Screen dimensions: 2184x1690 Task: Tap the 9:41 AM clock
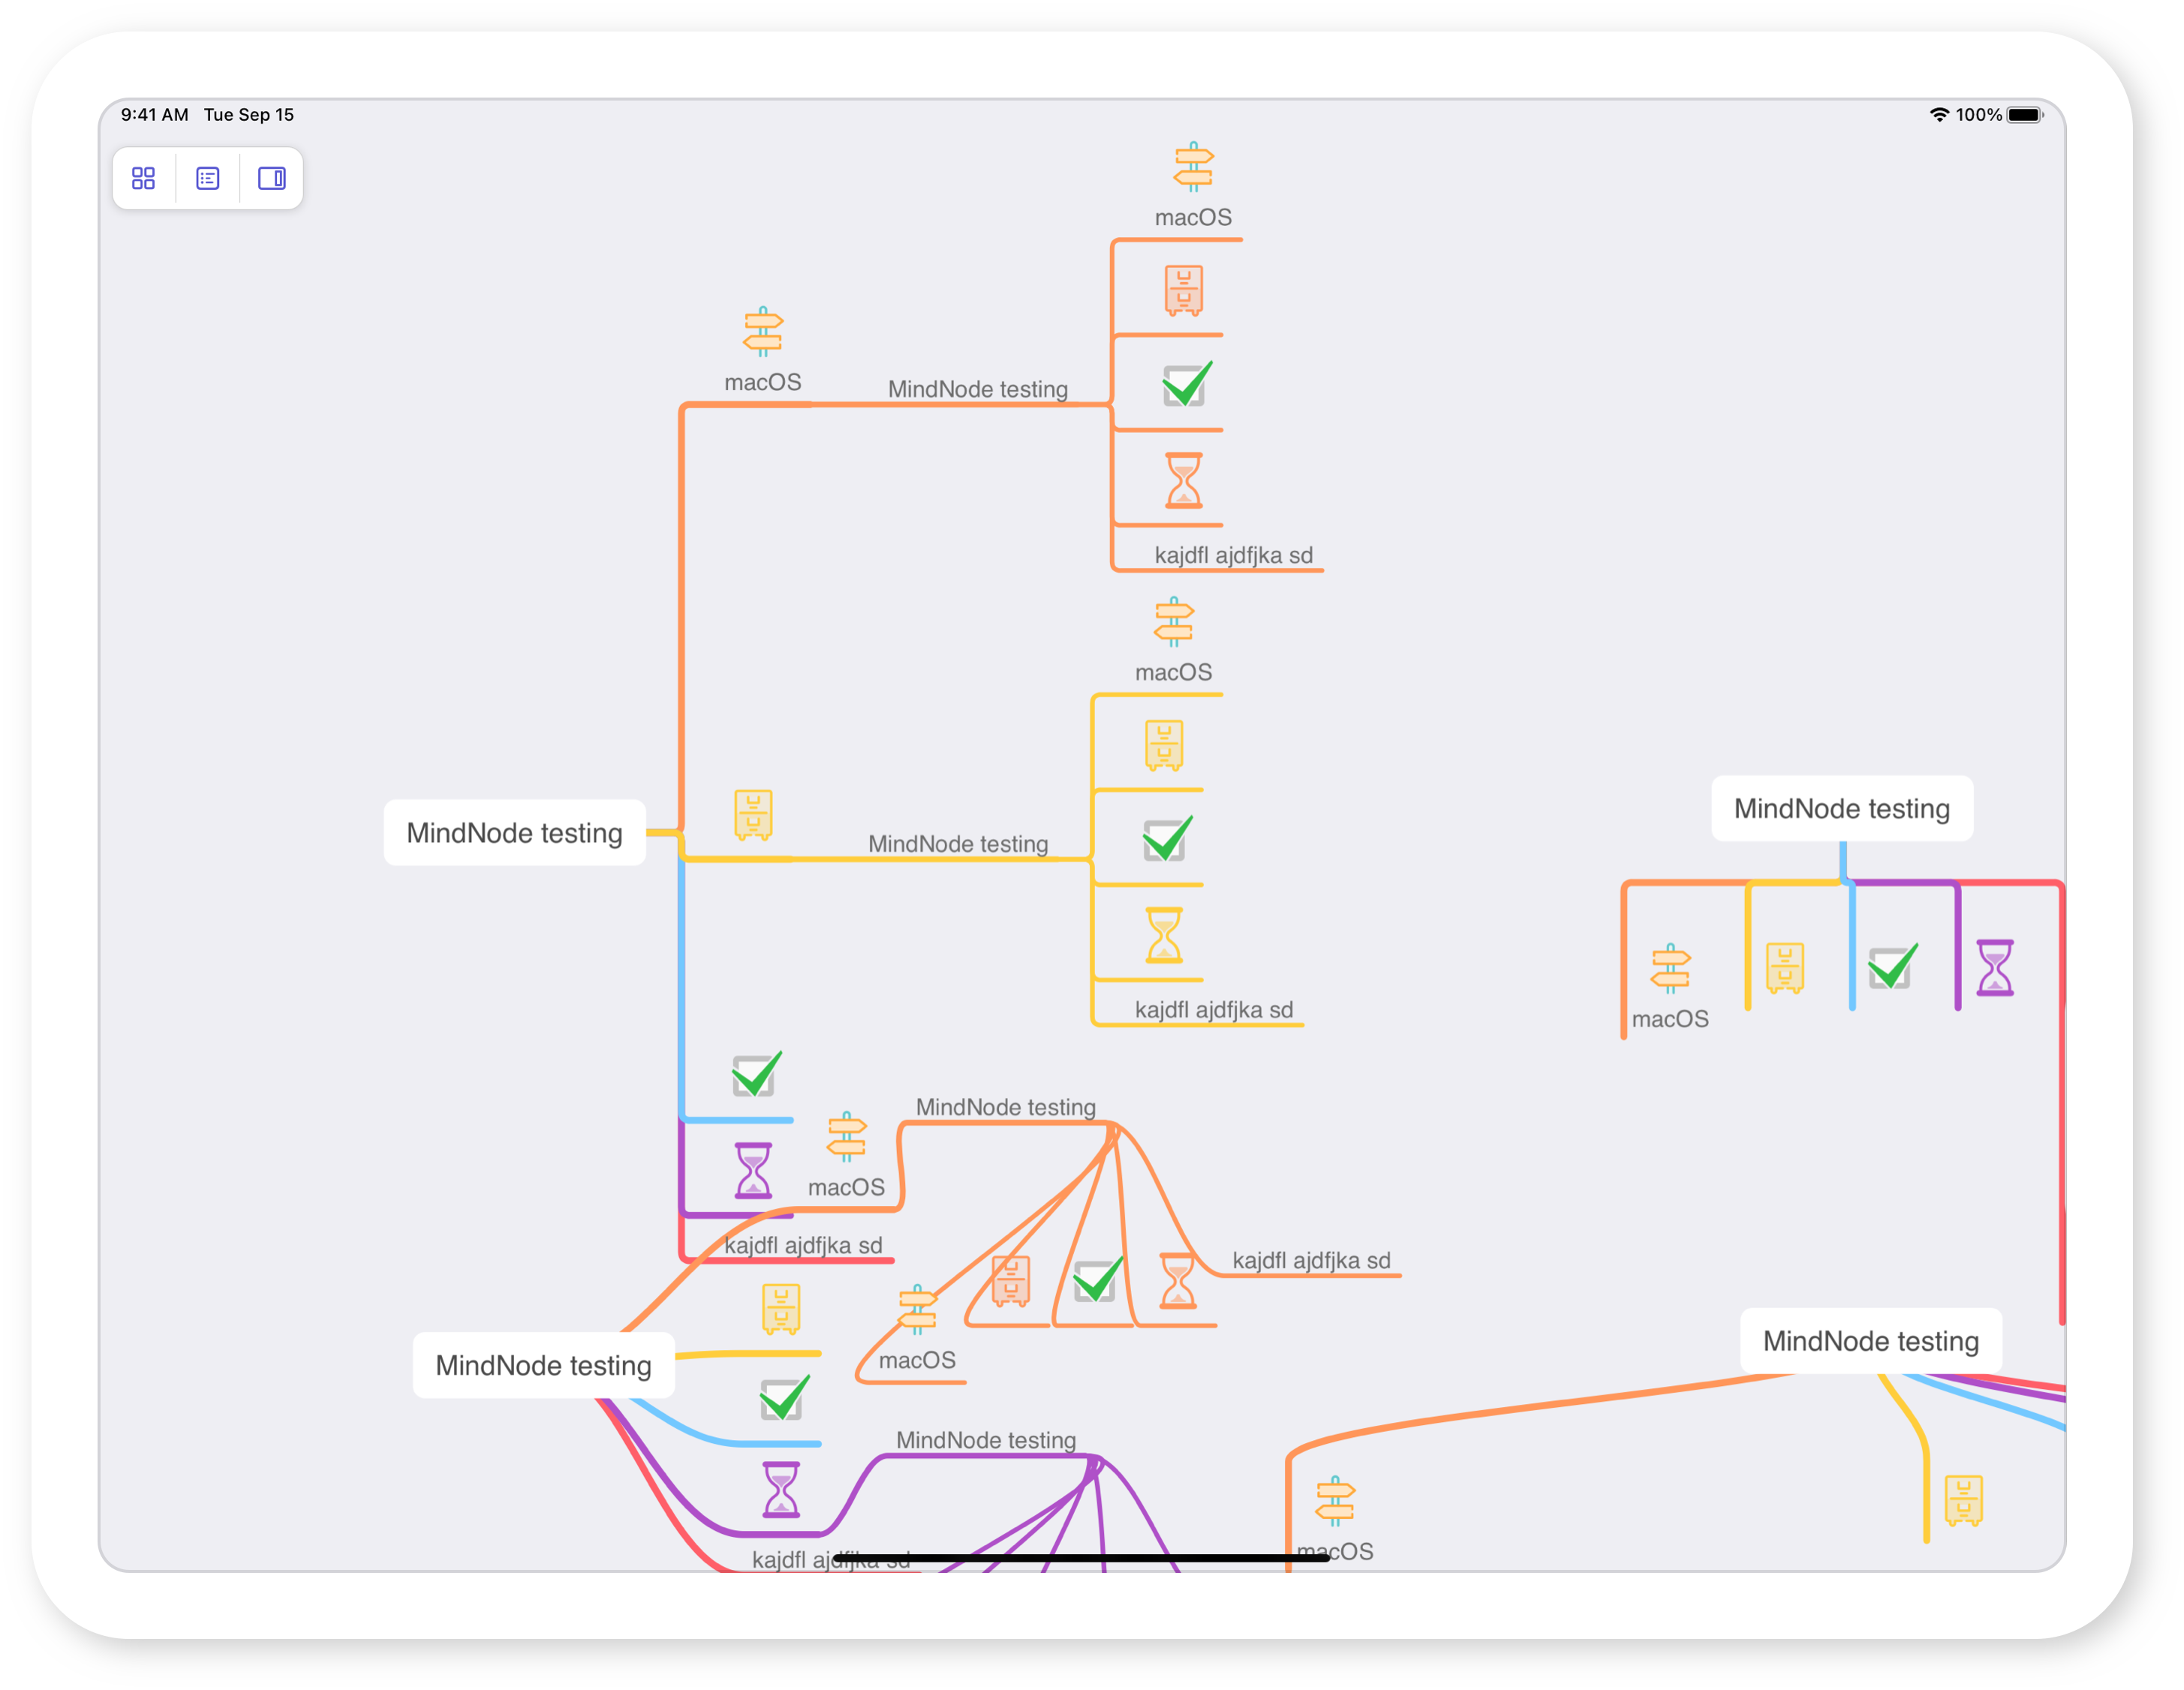tap(155, 115)
